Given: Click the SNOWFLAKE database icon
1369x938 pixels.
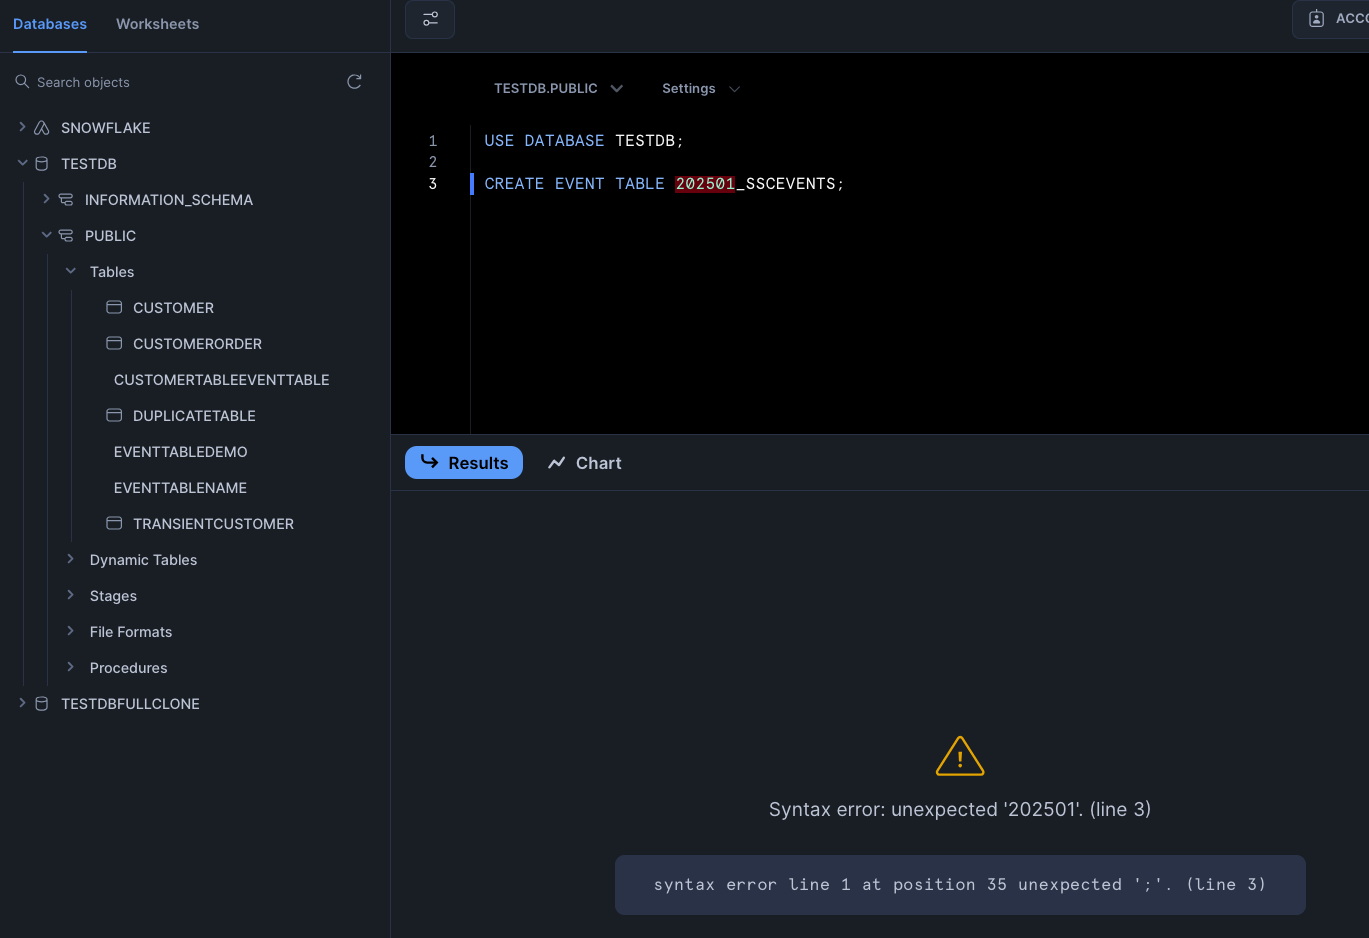Looking at the screenshot, I should 42,128.
